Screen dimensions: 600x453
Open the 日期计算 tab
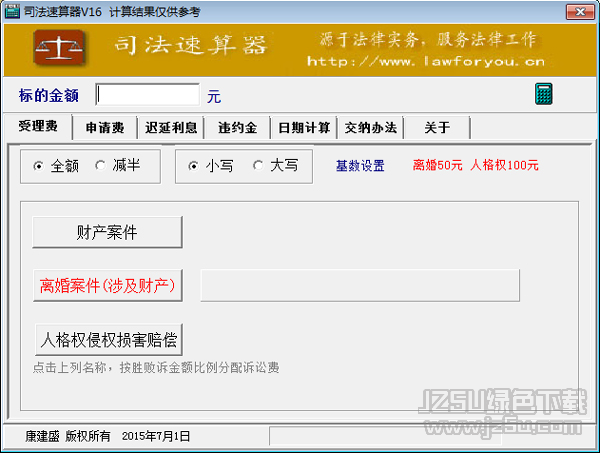[x=304, y=128]
